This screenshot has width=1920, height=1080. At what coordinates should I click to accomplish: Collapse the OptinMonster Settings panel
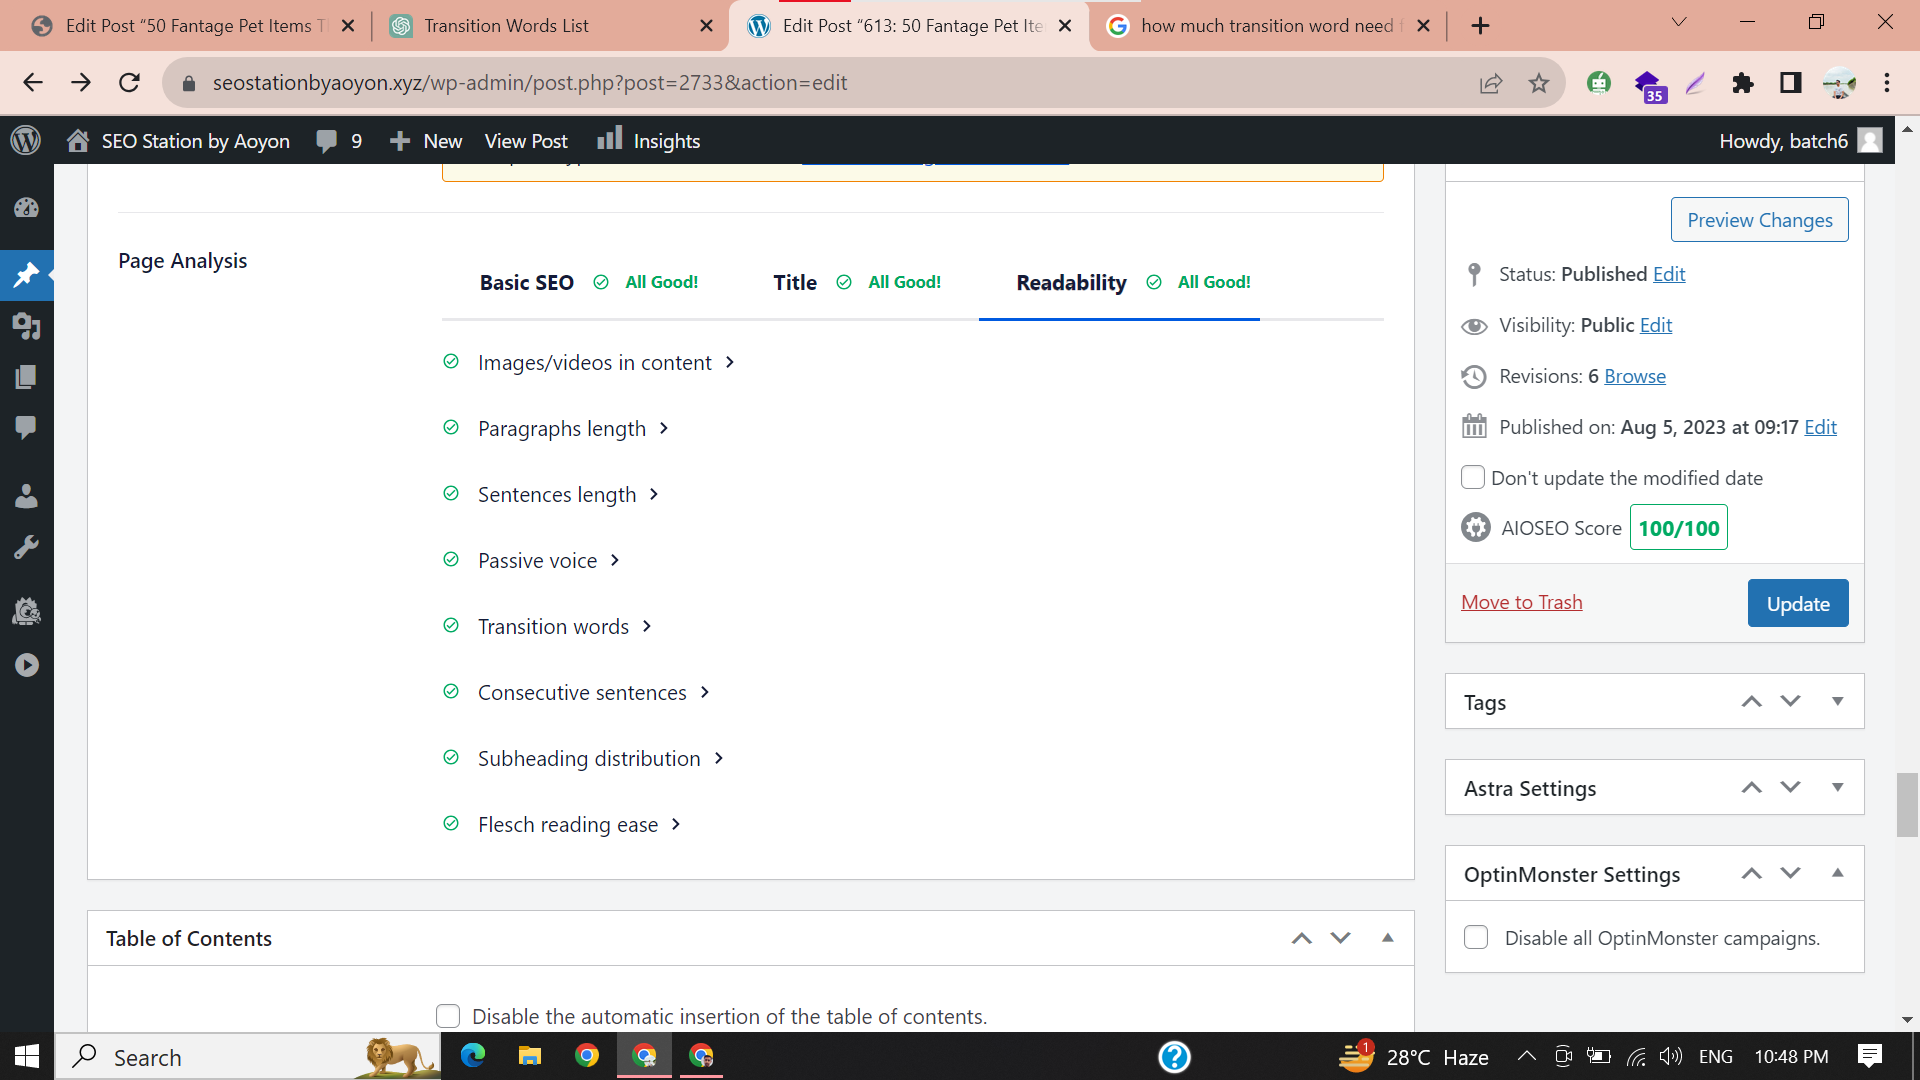[1840, 873]
